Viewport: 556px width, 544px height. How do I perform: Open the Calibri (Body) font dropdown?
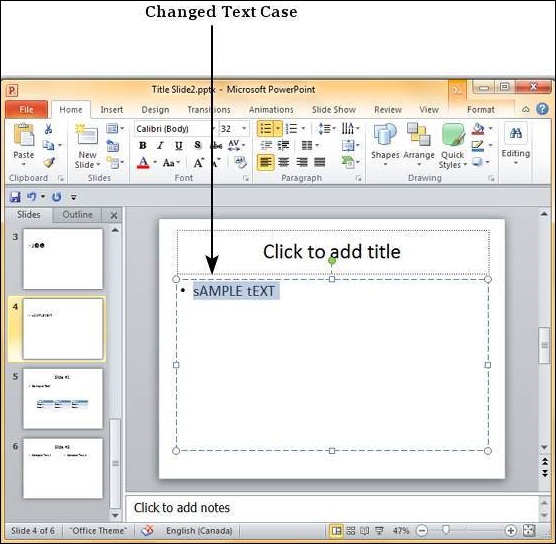point(213,129)
